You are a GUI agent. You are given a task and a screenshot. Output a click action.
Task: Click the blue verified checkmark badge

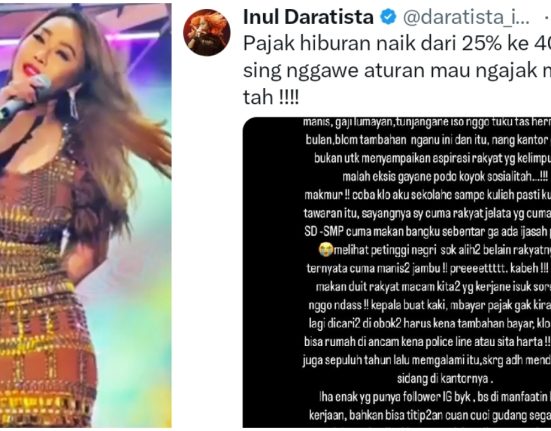coord(388,17)
